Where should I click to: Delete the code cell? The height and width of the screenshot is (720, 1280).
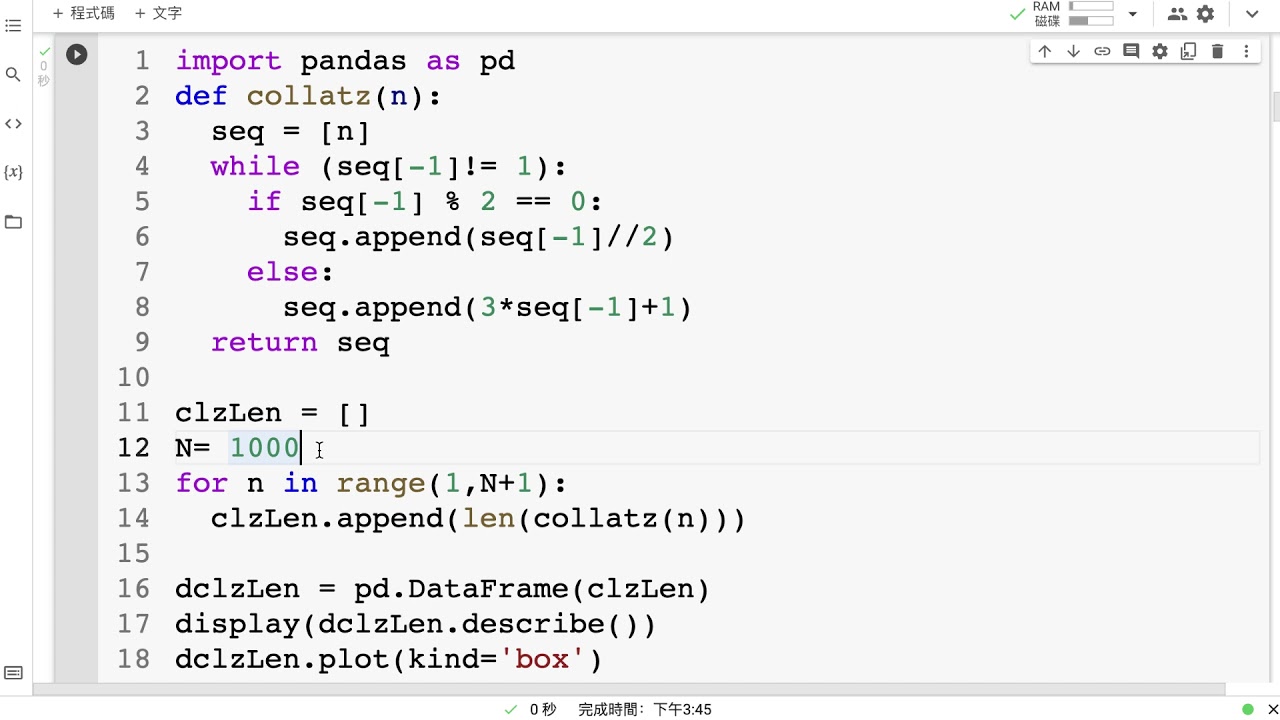pyautogui.click(x=1217, y=52)
